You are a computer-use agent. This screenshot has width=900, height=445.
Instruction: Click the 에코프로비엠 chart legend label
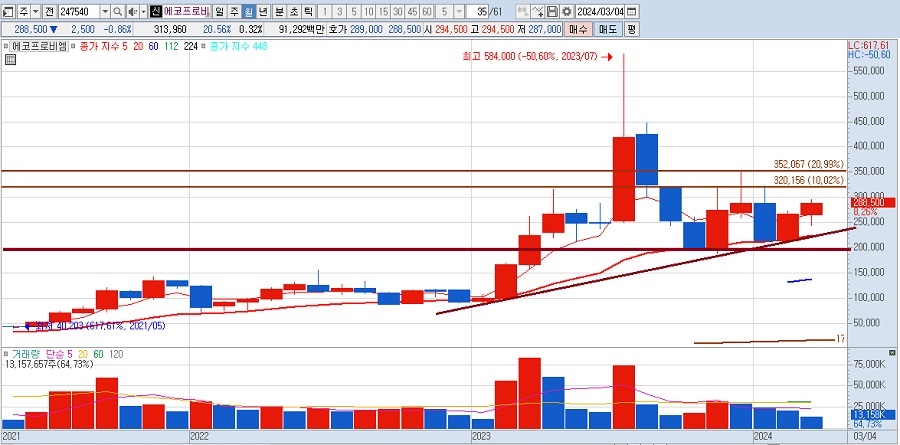tap(40, 46)
